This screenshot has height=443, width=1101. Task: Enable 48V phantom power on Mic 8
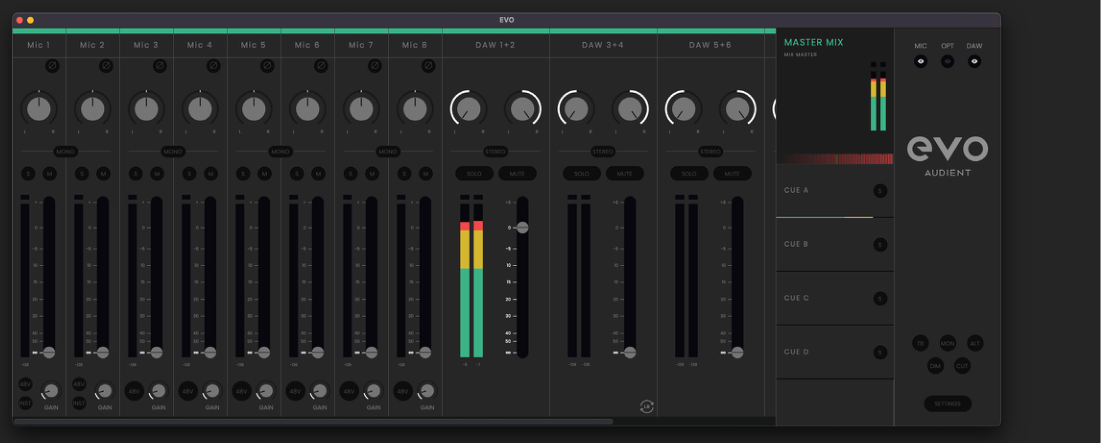(402, 390)
